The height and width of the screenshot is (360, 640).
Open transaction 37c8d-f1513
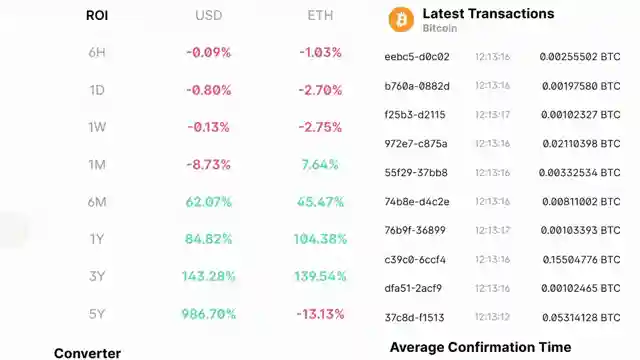pyautogui.click(x=414, y=318)
